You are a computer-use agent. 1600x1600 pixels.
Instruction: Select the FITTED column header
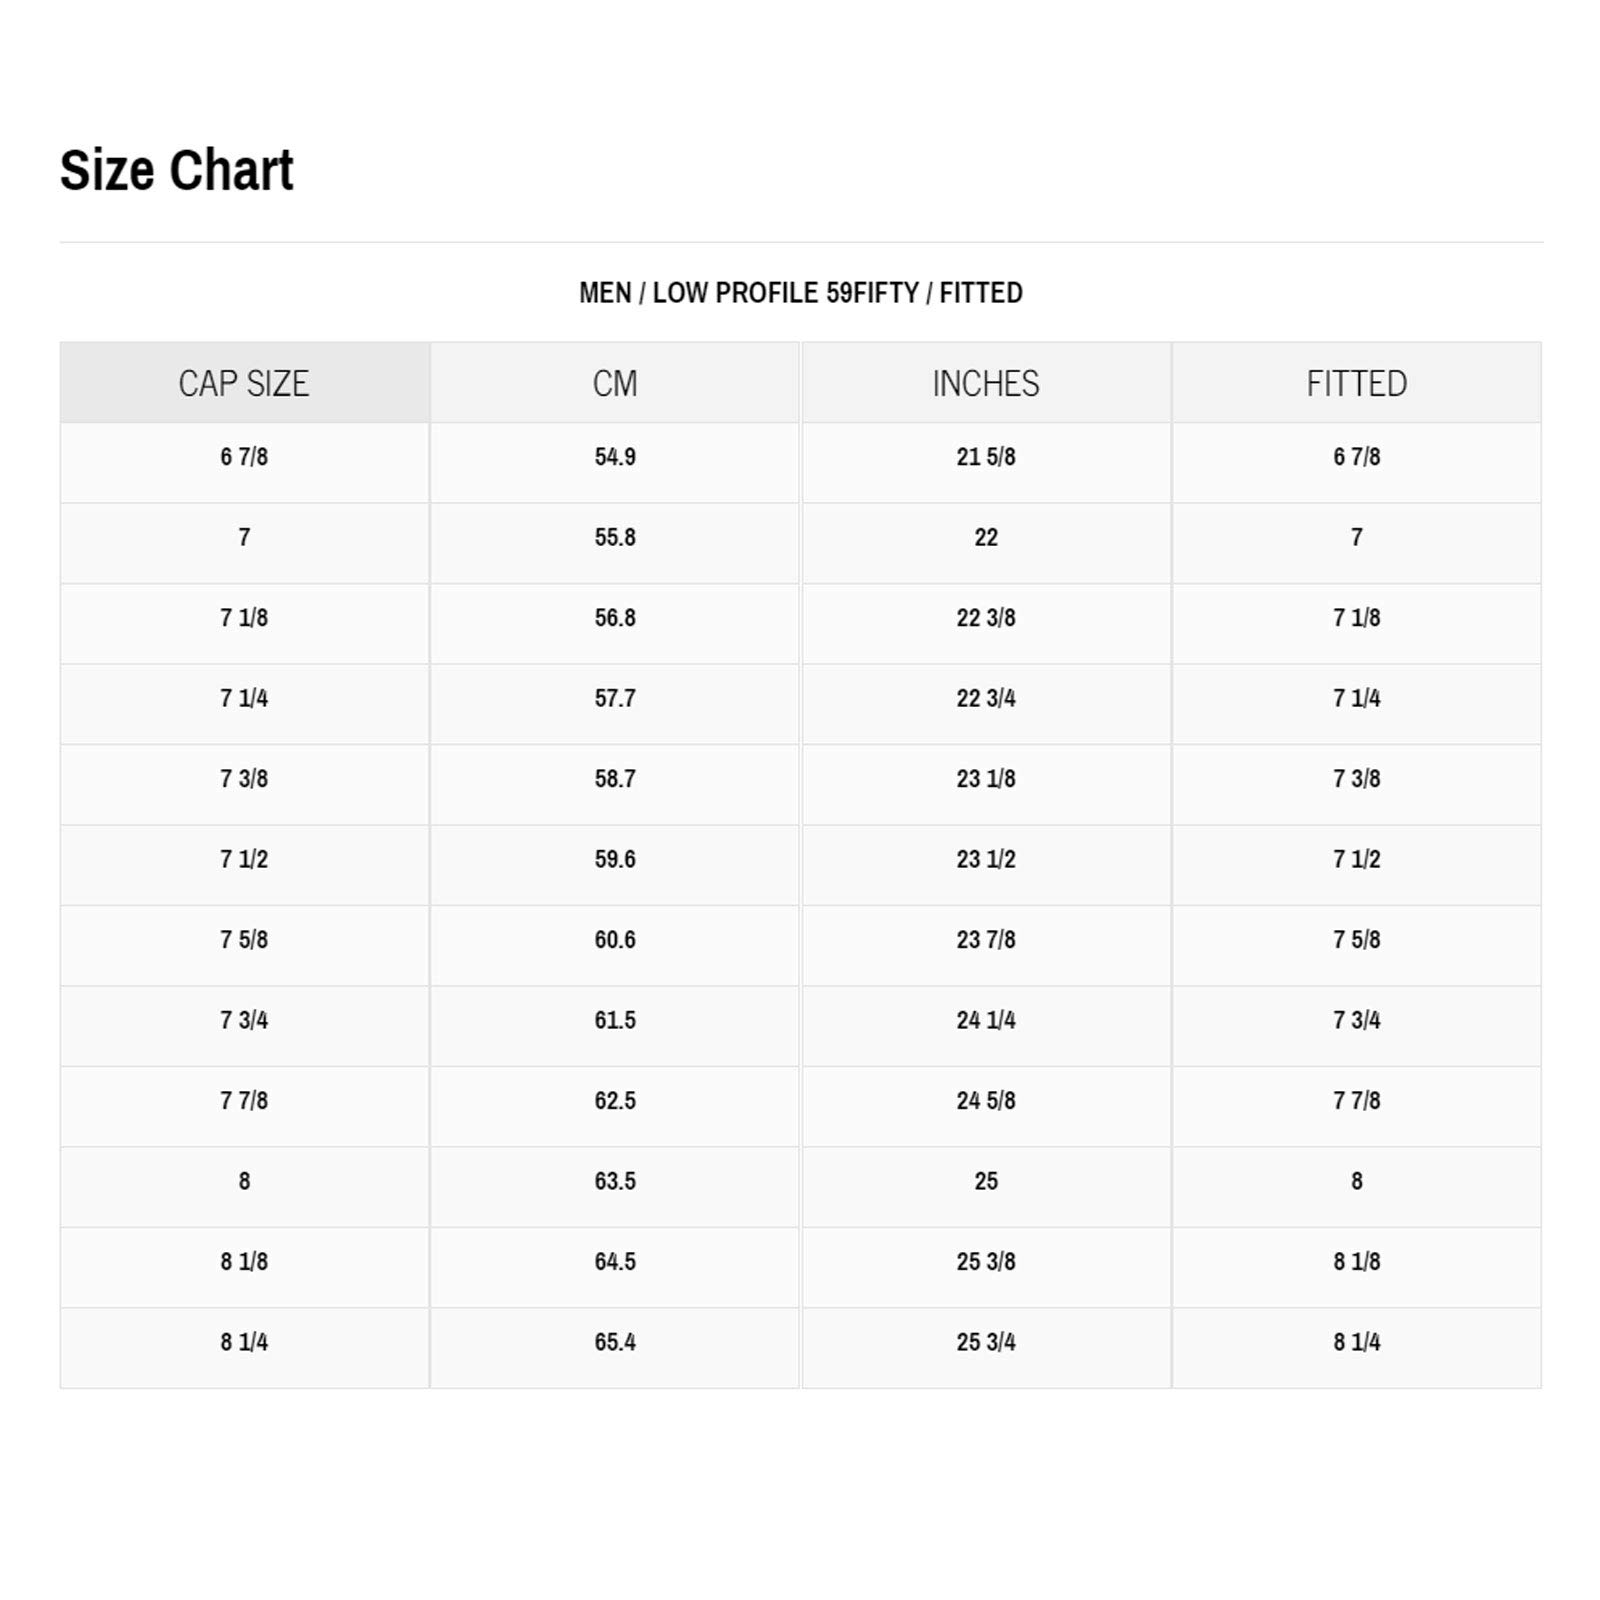tap(1357, 383)
